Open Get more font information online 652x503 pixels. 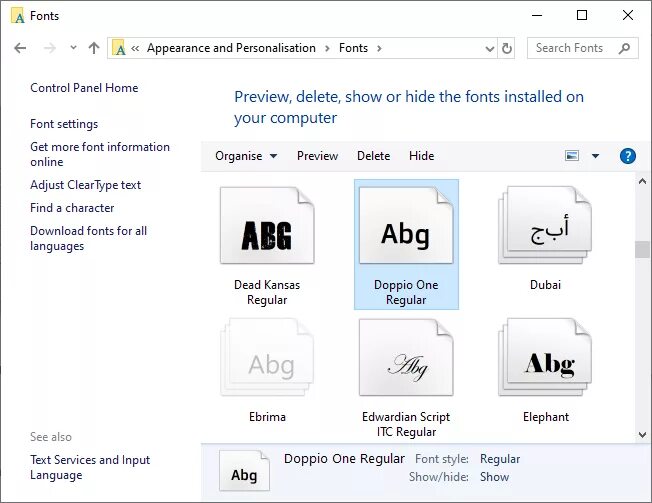[100, 154]
